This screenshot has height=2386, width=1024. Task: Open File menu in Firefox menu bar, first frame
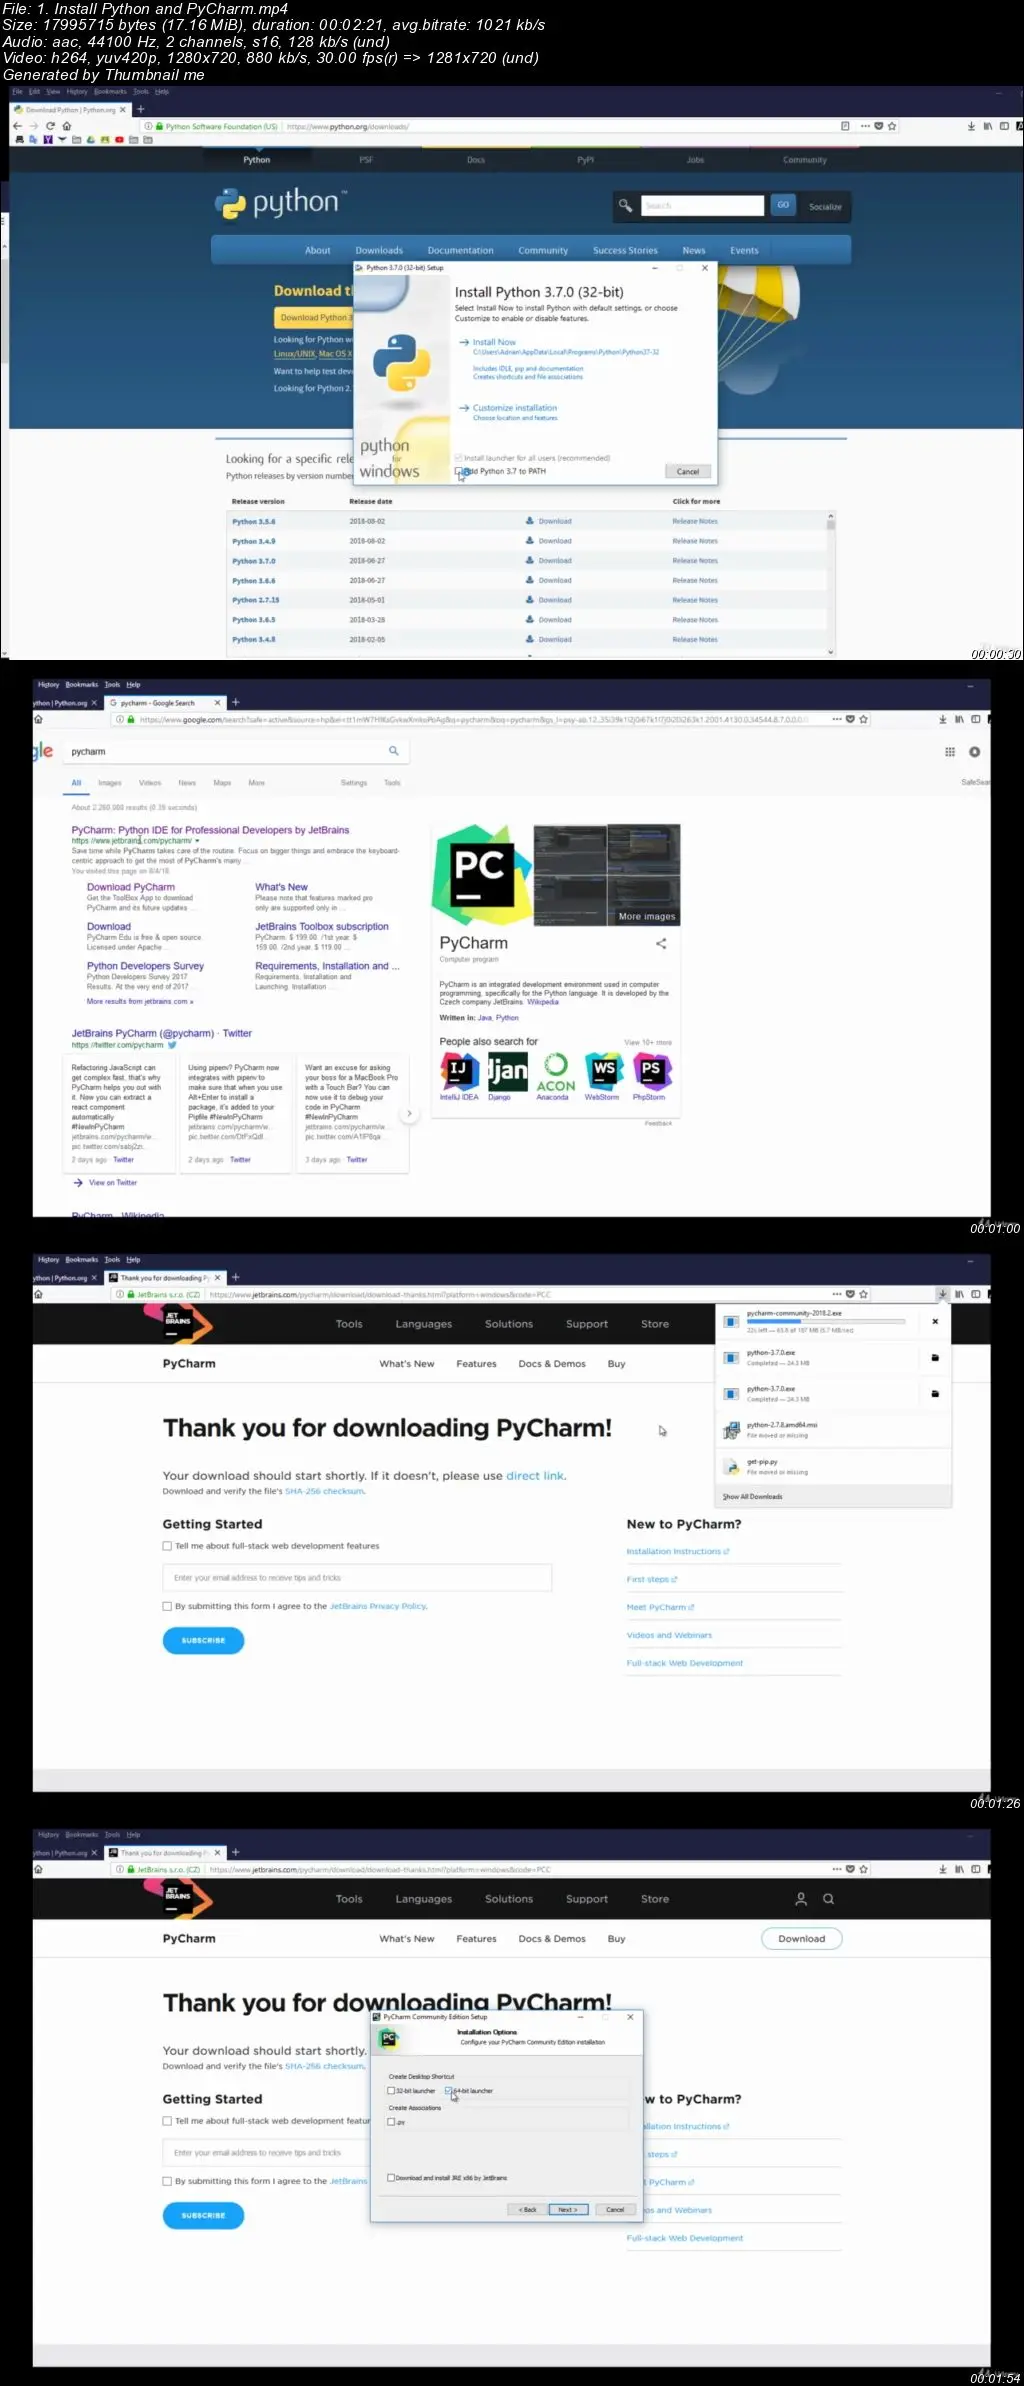pyautogui.click(x=17, y=91)
